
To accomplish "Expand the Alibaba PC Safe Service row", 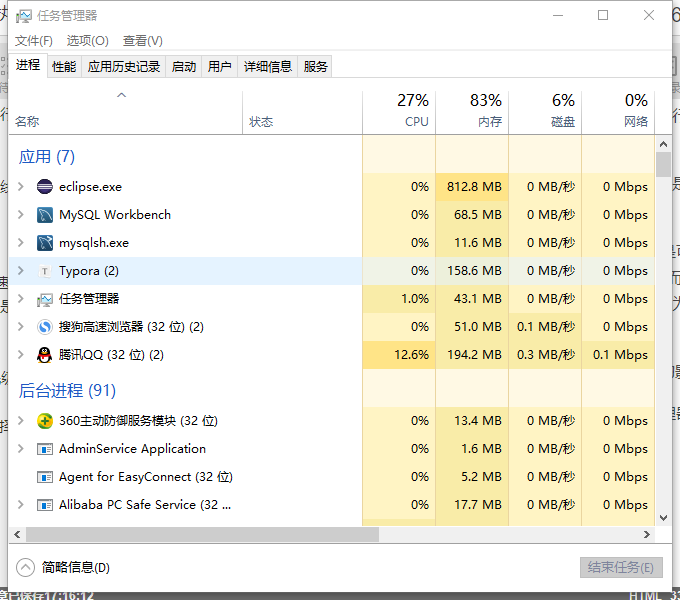I will pos(20,505).
